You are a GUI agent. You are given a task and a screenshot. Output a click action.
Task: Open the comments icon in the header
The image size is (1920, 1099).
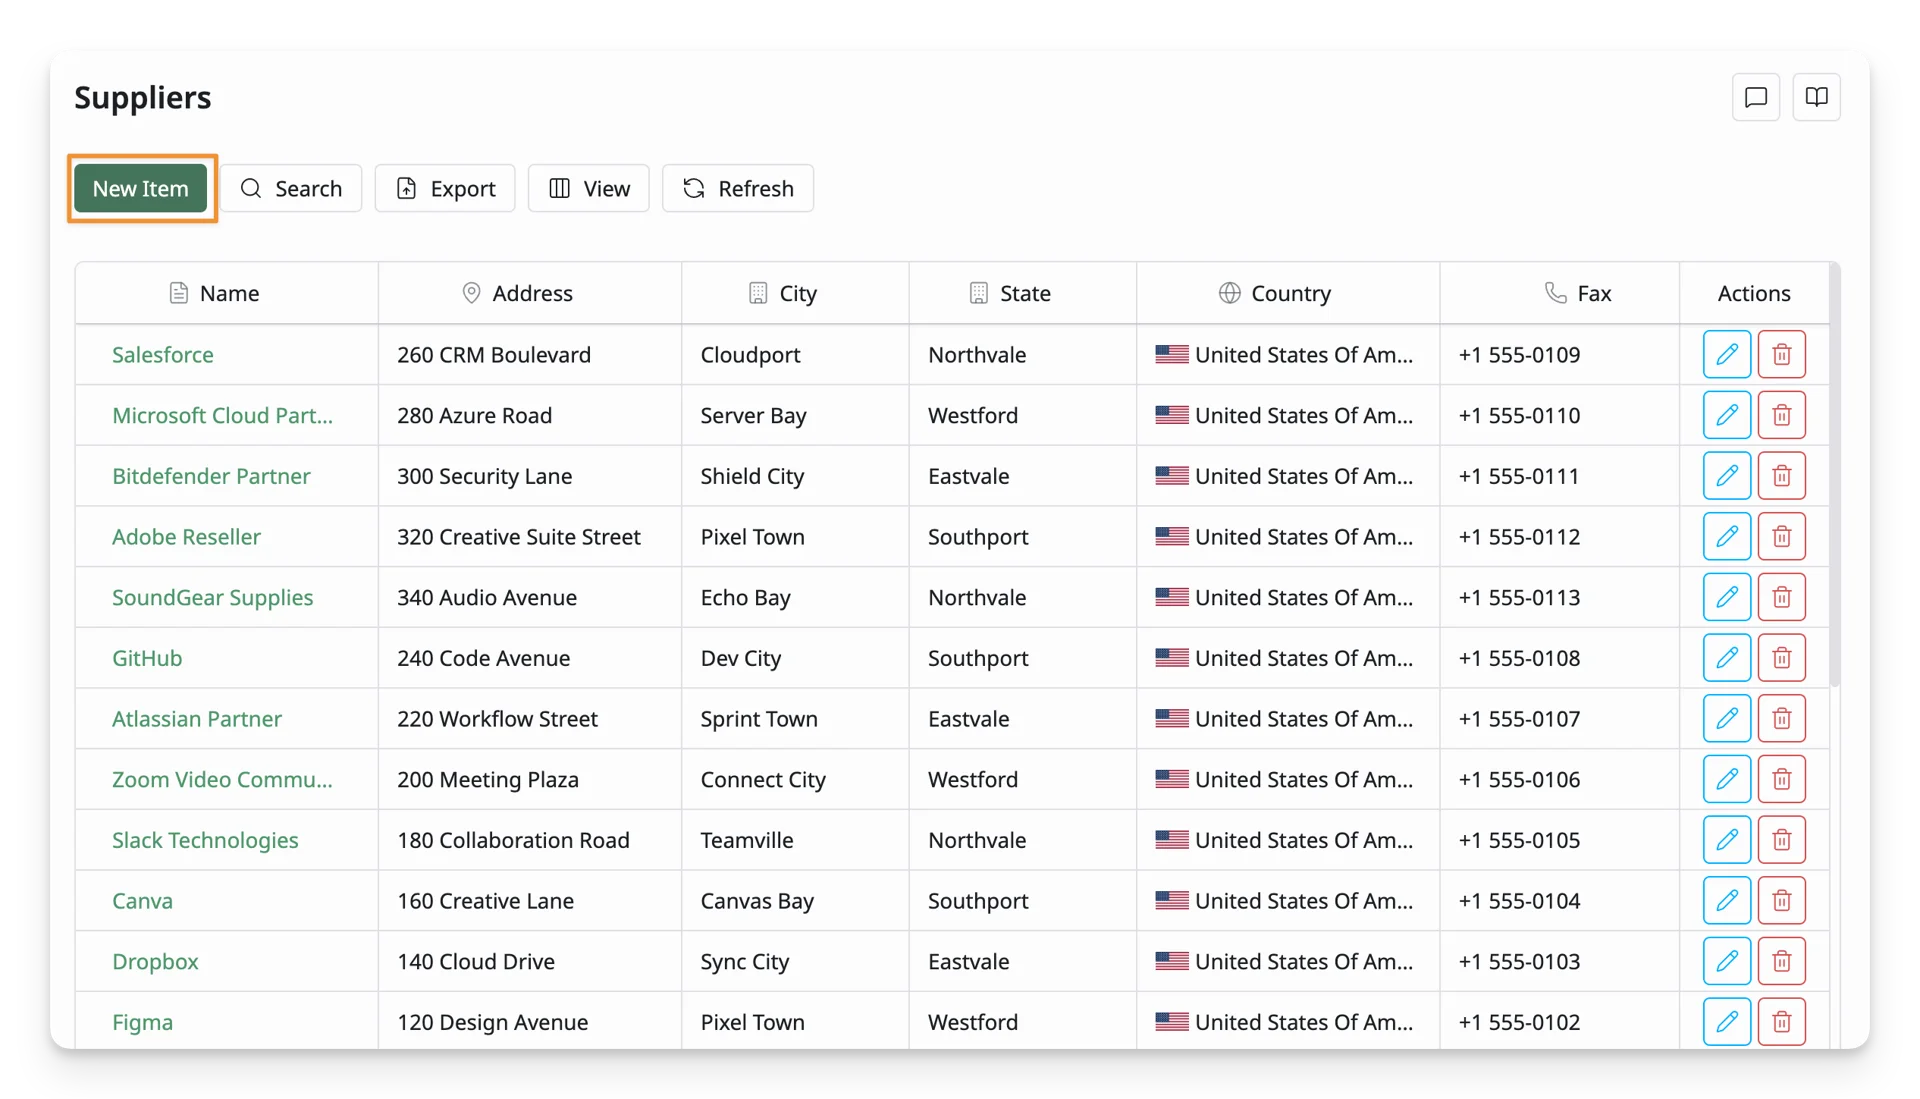pyautogui.click(x=1755, y=97)
